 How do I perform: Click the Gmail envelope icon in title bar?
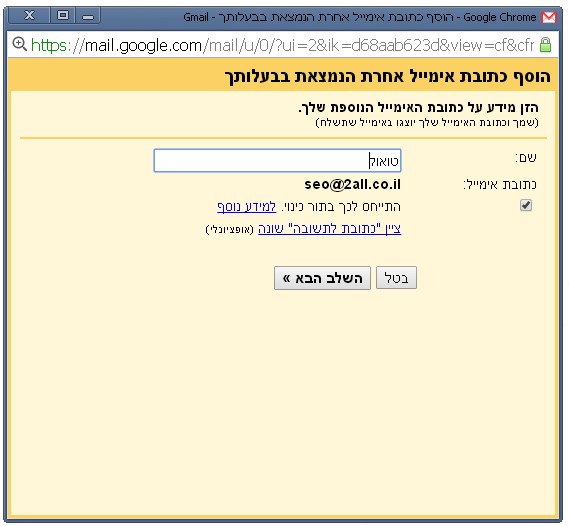coord(549,17)
